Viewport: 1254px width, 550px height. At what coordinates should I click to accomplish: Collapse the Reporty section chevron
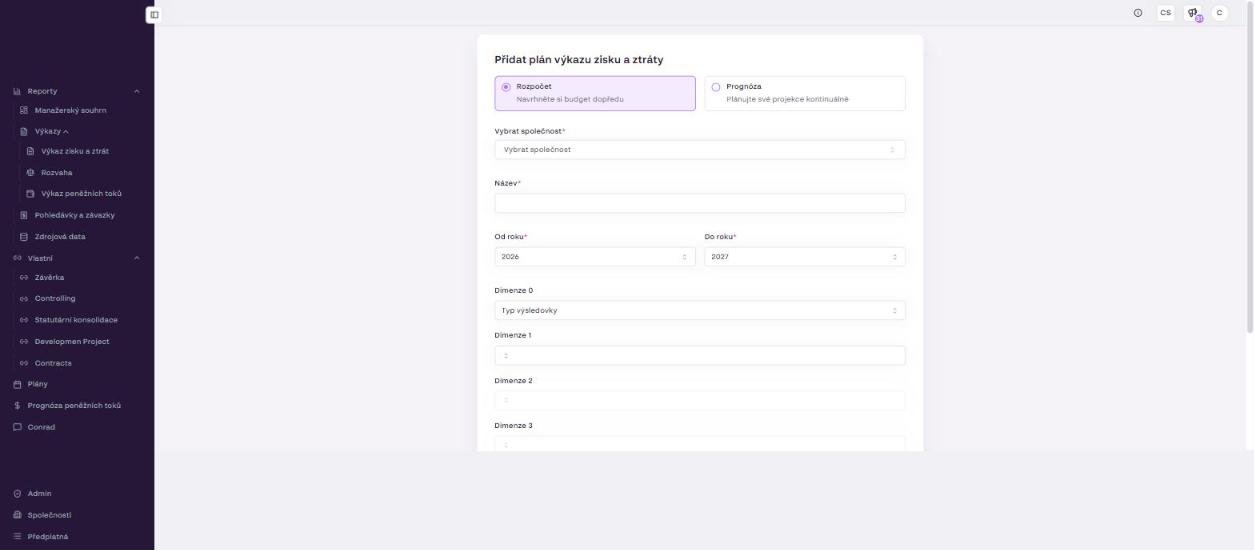(137, 91)
